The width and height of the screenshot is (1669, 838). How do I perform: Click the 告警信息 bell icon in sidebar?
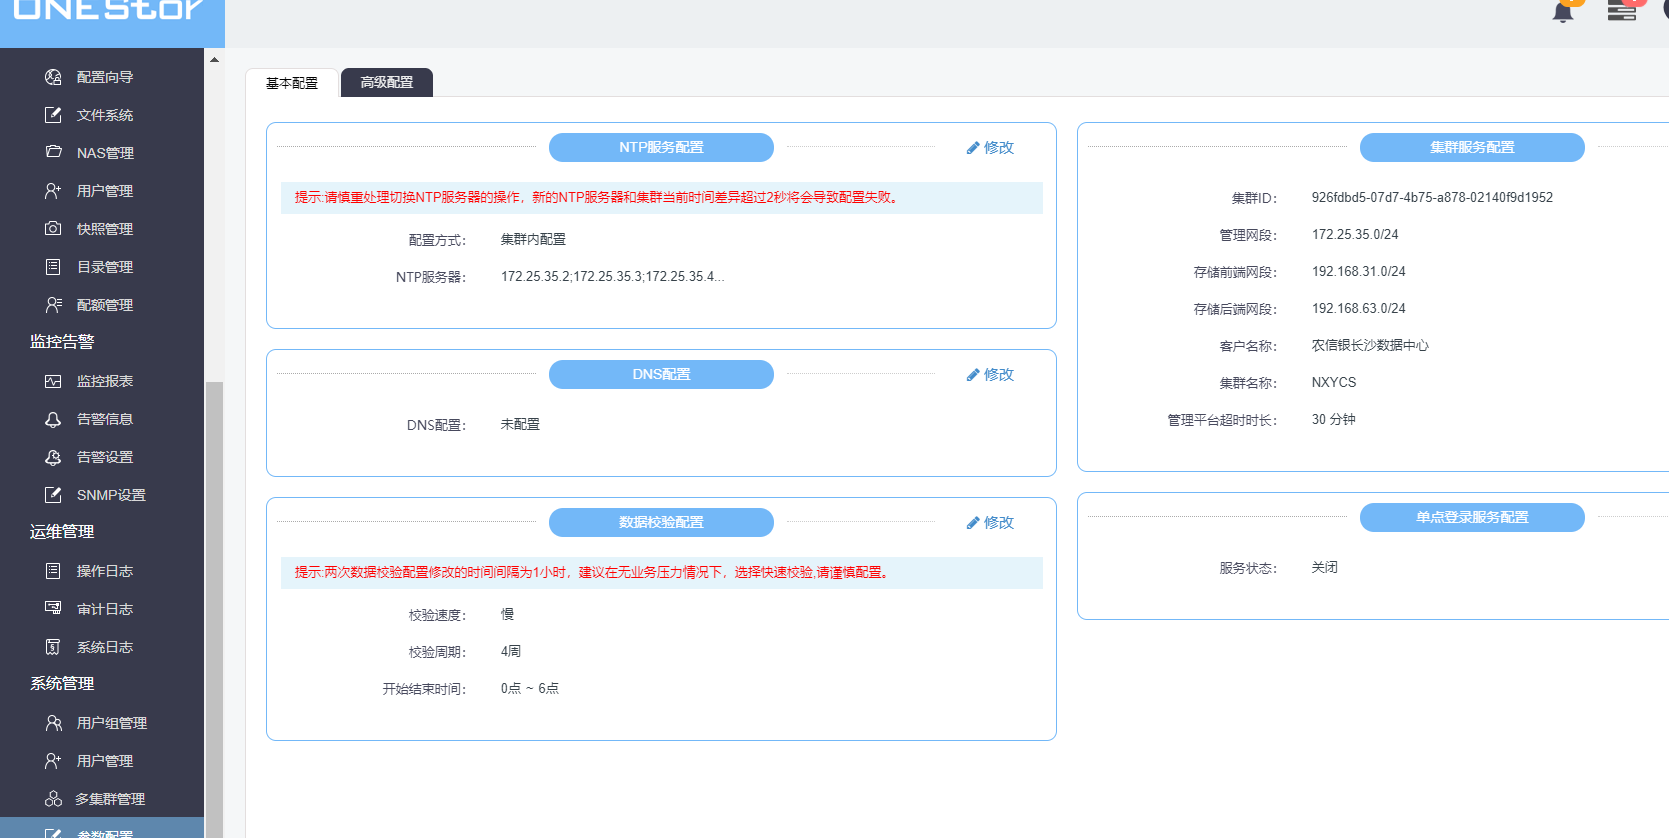click(x=53, y=419)
